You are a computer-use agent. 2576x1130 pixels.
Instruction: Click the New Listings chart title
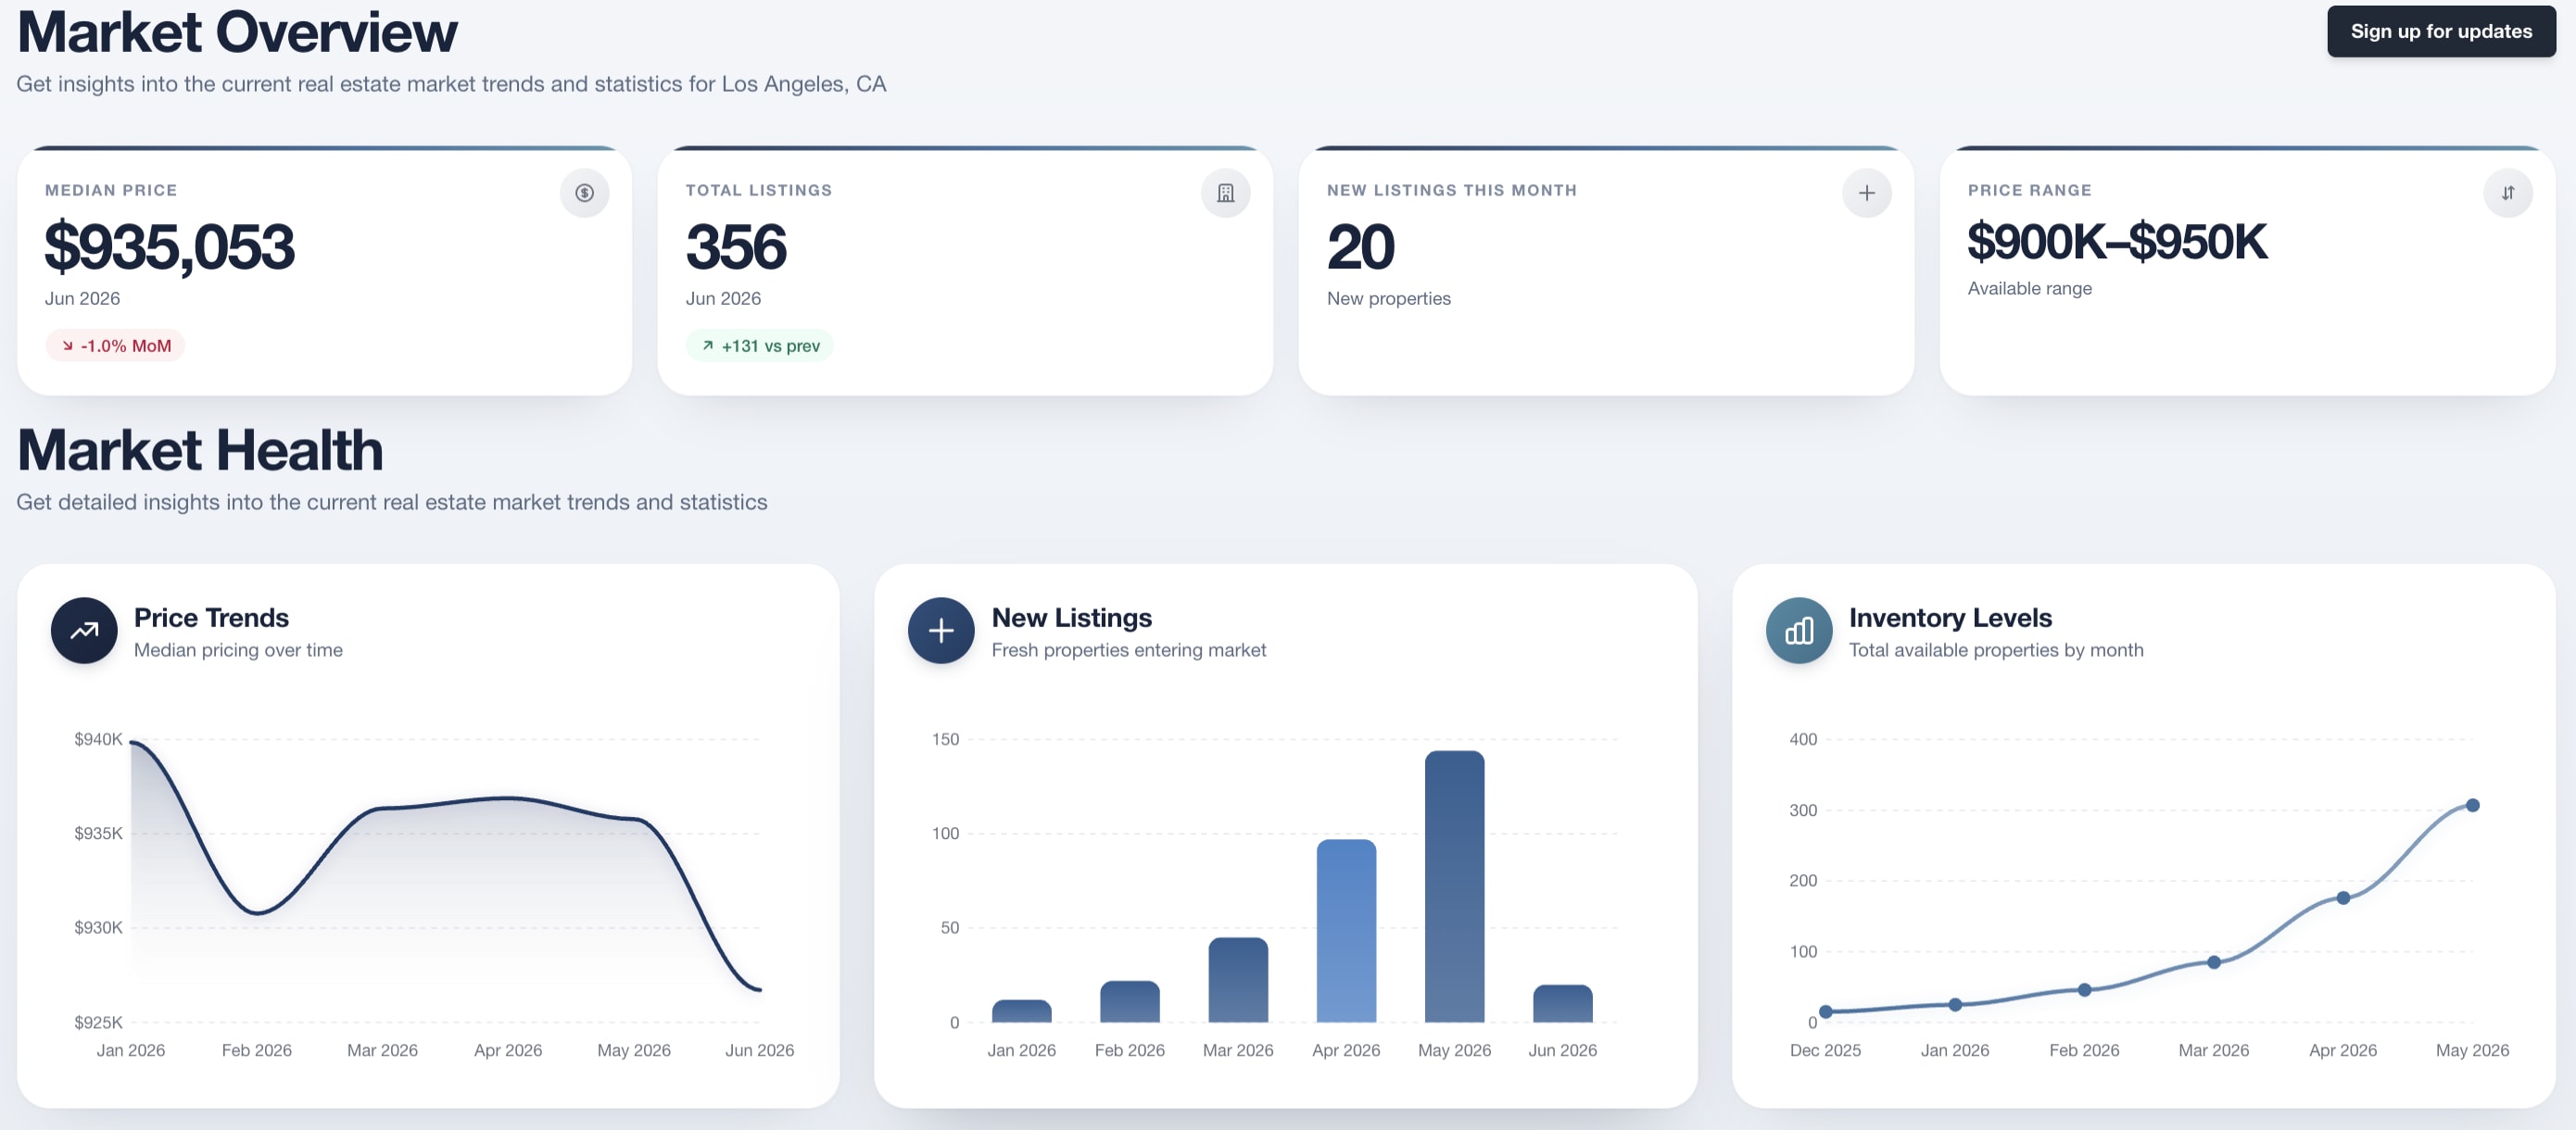(1071, 618)
